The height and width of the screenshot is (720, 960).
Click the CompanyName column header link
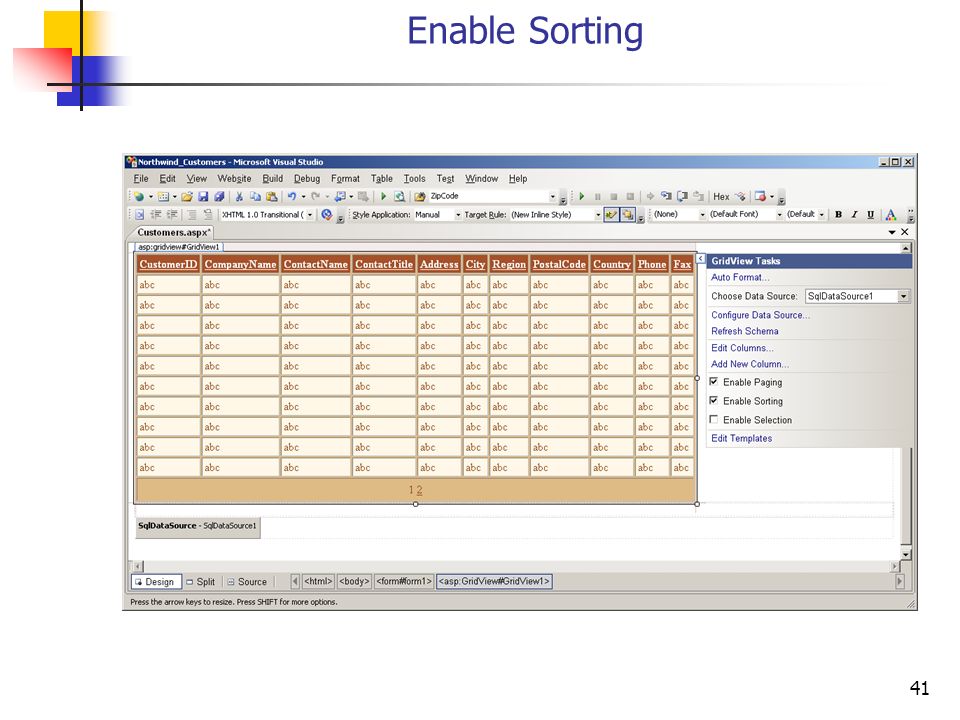click(240, 264)
